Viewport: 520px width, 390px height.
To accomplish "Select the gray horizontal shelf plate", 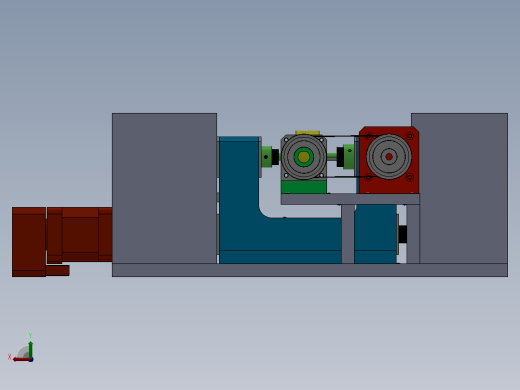I will tap(350, 199).
